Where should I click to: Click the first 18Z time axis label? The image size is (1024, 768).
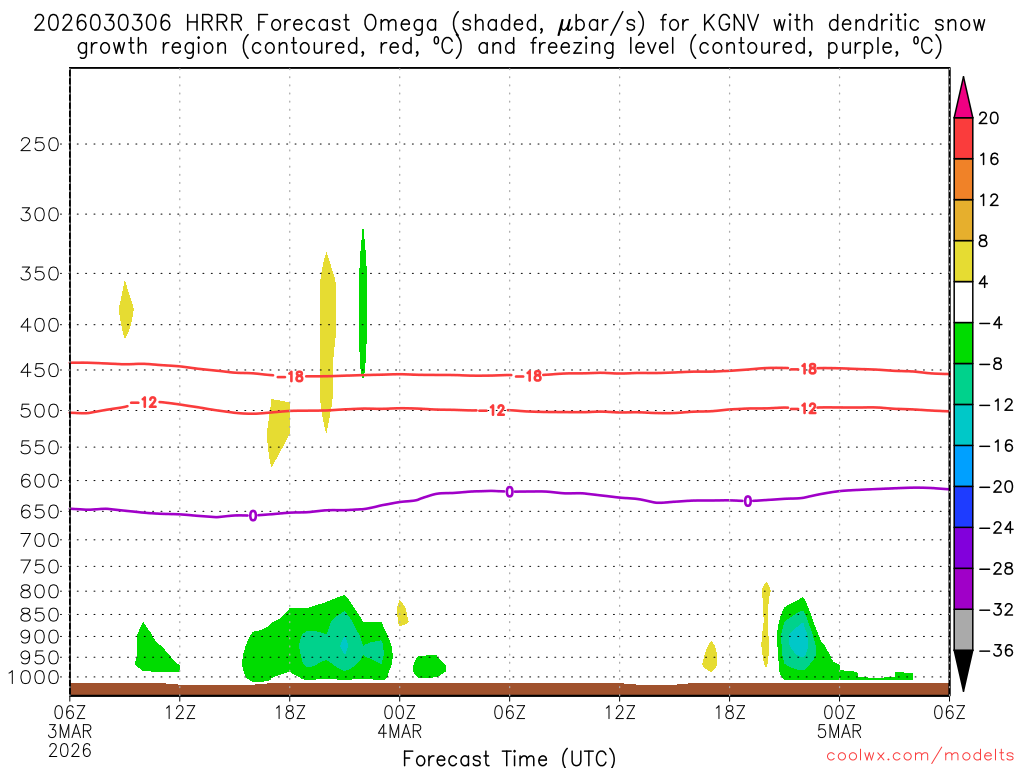pos(290,712)
